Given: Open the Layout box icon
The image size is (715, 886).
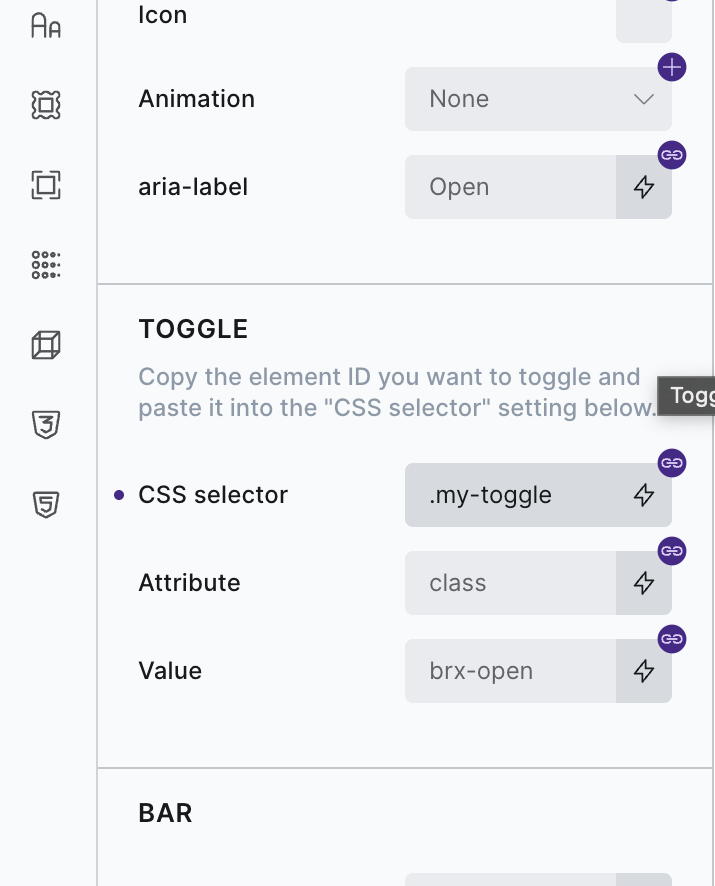Looking at the screenshot, I should click(x=46, y=184).
